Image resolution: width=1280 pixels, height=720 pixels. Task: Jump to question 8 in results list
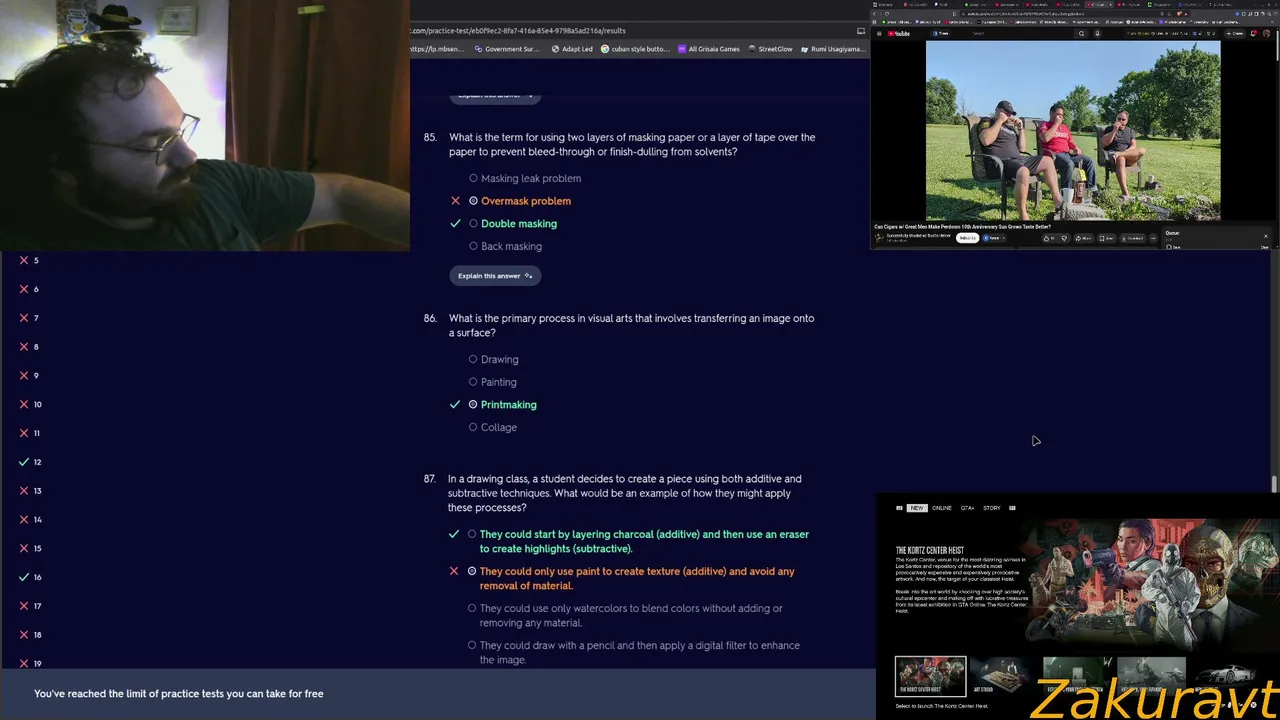(30, 347)
